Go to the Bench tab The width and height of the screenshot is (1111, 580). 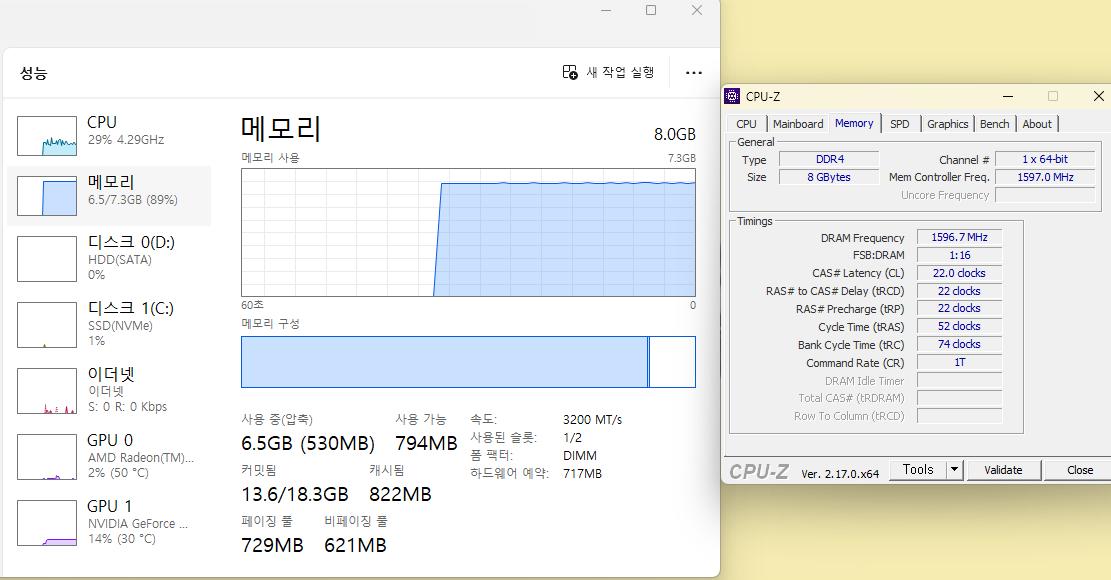[x=994, y=124]
